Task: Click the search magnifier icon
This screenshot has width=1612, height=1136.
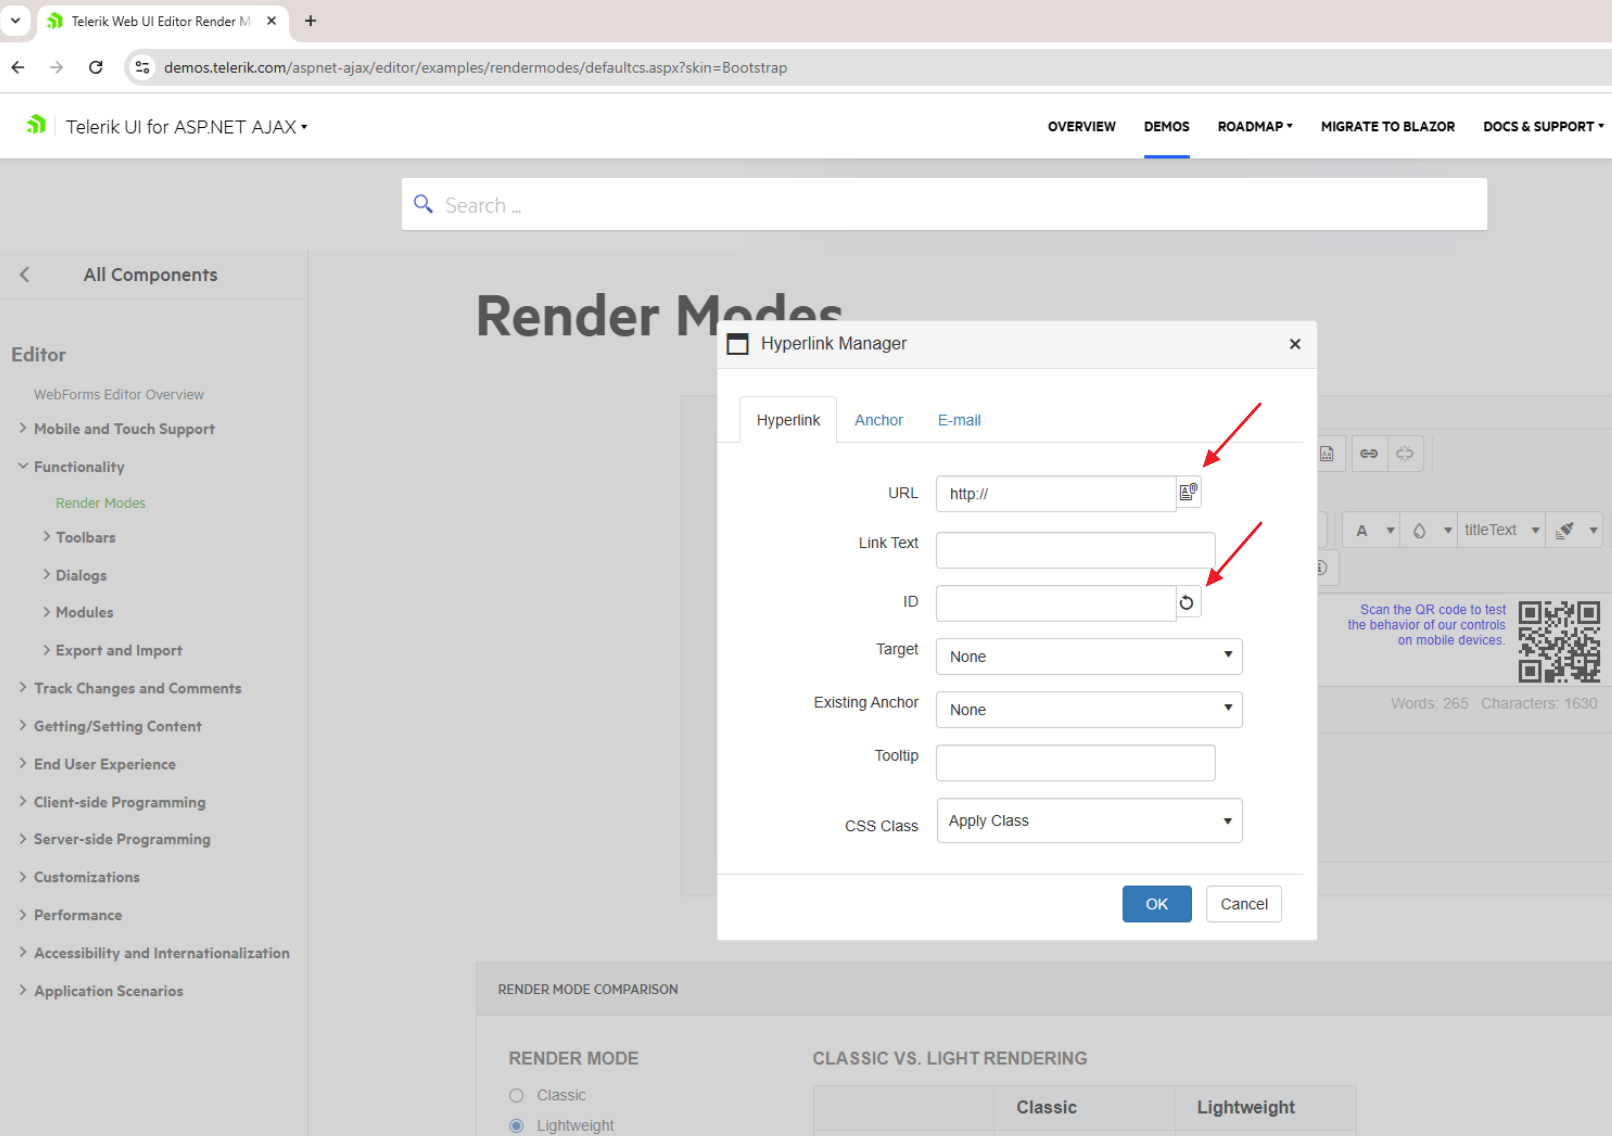Action: [424, 205]
